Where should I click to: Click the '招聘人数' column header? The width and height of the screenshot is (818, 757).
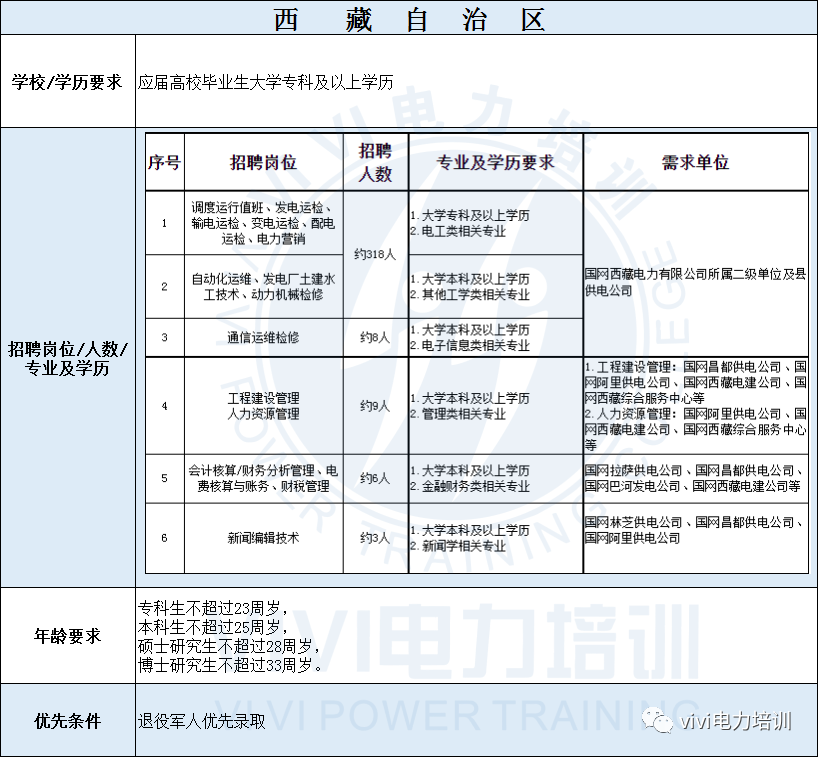pyautogui.click(x=376, y=162)
